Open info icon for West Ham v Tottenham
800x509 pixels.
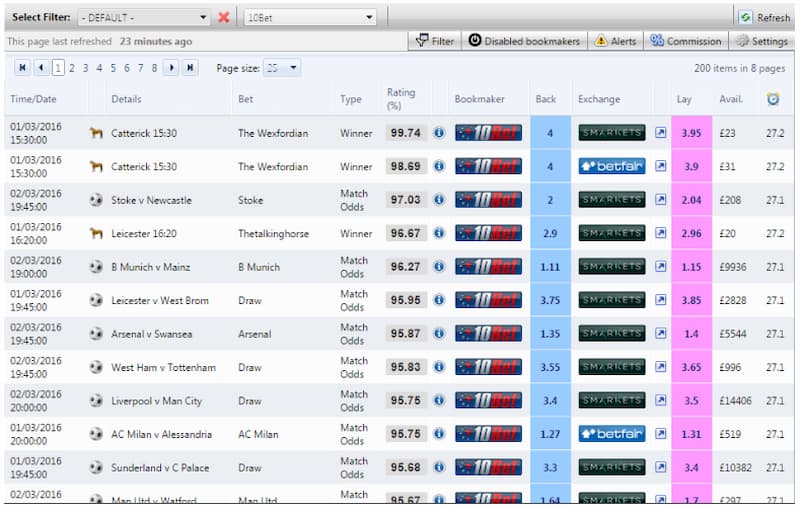point(439,367)
